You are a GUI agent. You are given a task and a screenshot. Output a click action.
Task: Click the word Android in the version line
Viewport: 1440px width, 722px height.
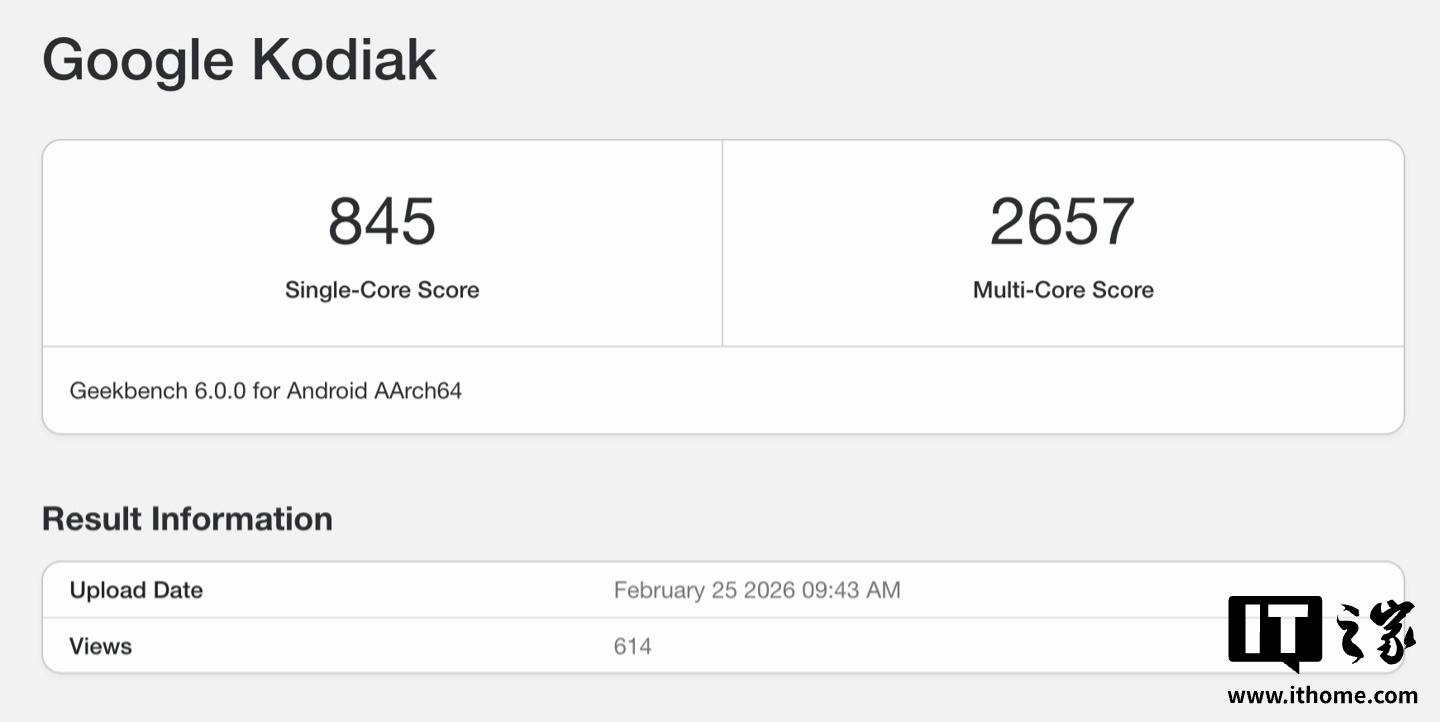point(327,391)
